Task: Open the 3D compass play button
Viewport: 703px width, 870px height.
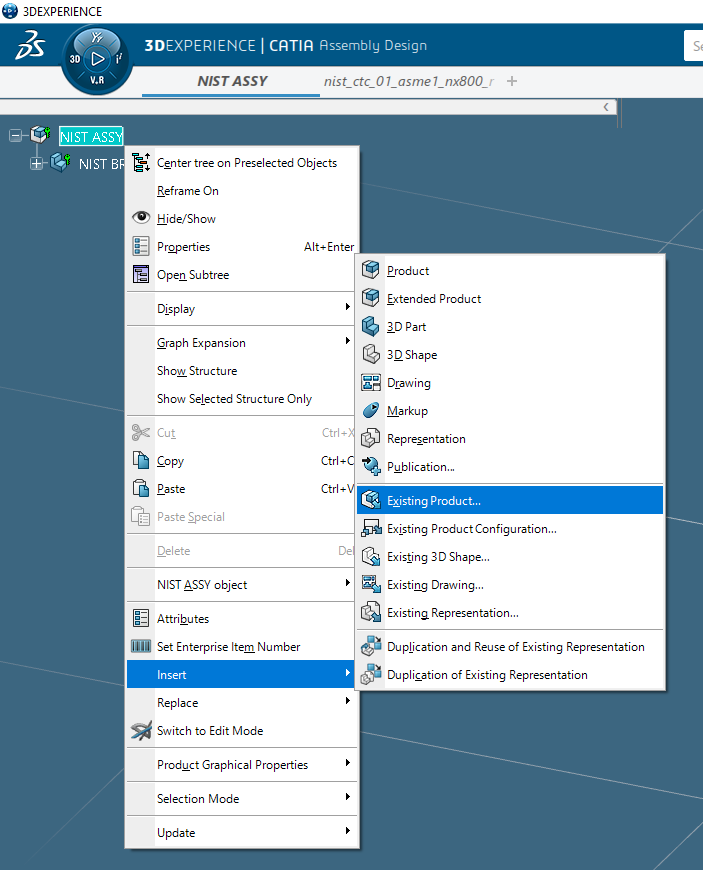Action: (x=98, y=59)
